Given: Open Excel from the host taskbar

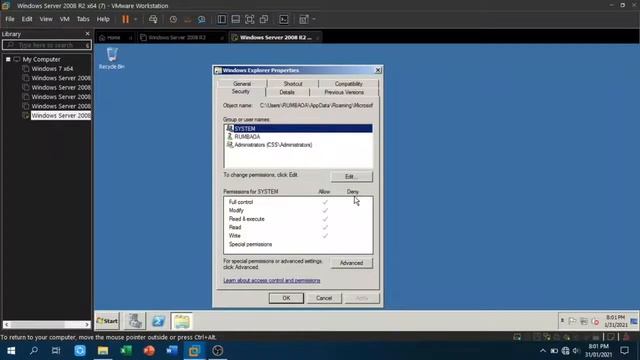Looking at the screenshot, I should pos(126,351).
